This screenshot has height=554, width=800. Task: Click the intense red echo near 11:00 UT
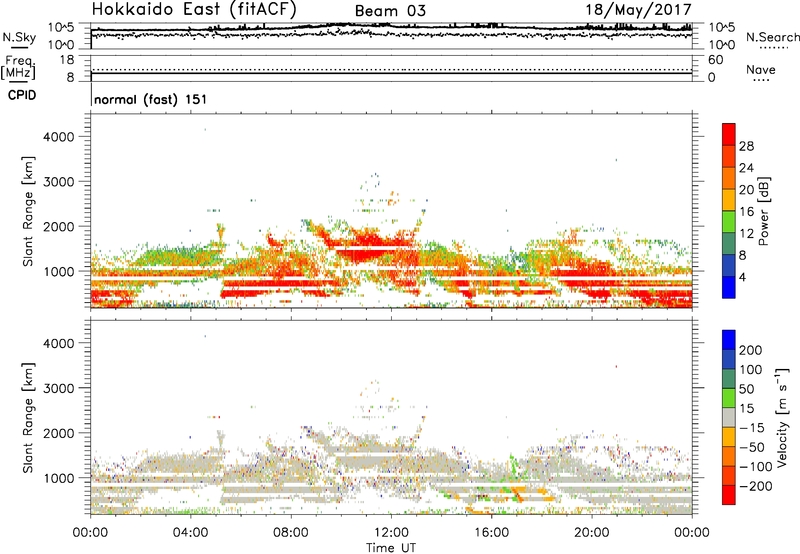pos(365,245)
